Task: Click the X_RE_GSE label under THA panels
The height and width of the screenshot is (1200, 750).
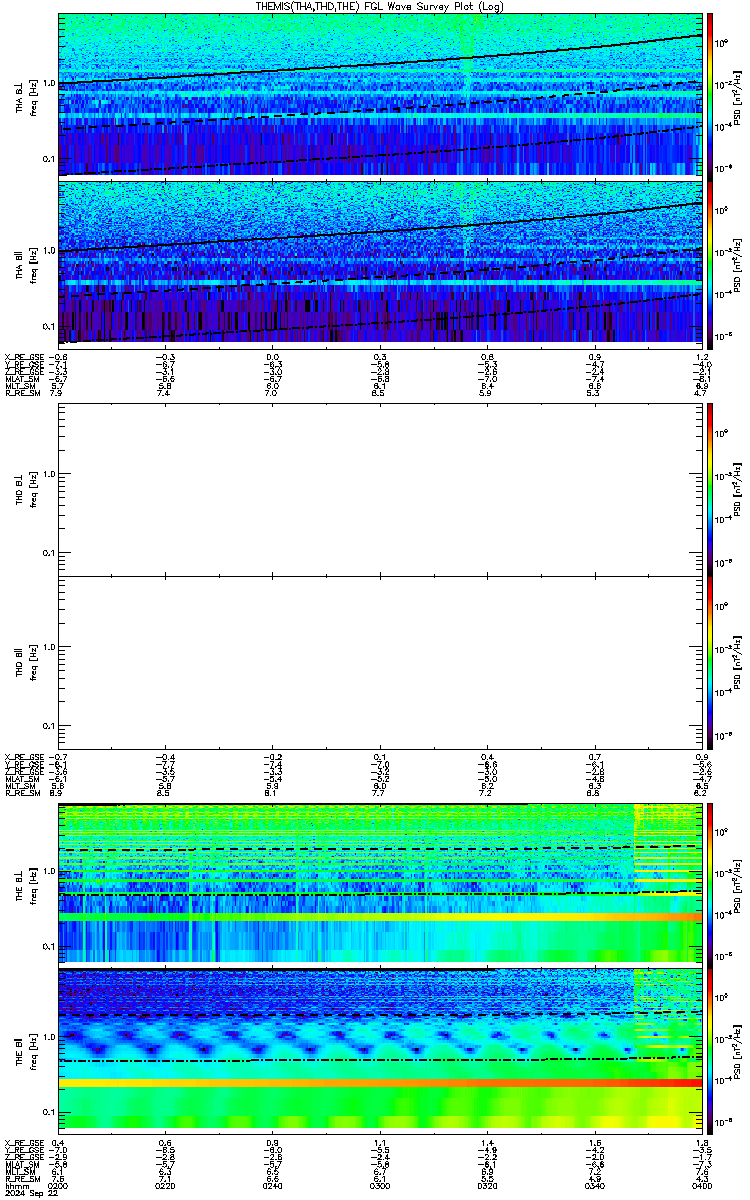Action: tap(24, 357)
